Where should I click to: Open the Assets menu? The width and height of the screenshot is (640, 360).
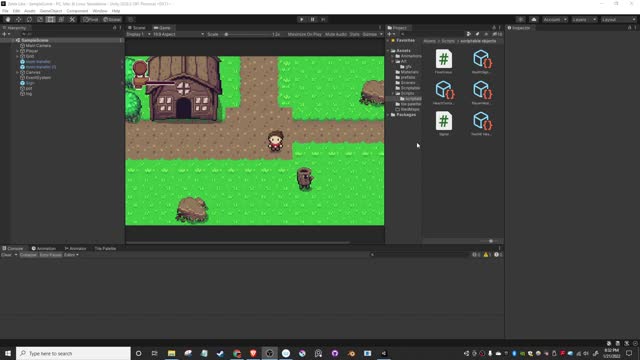[30, 11]
